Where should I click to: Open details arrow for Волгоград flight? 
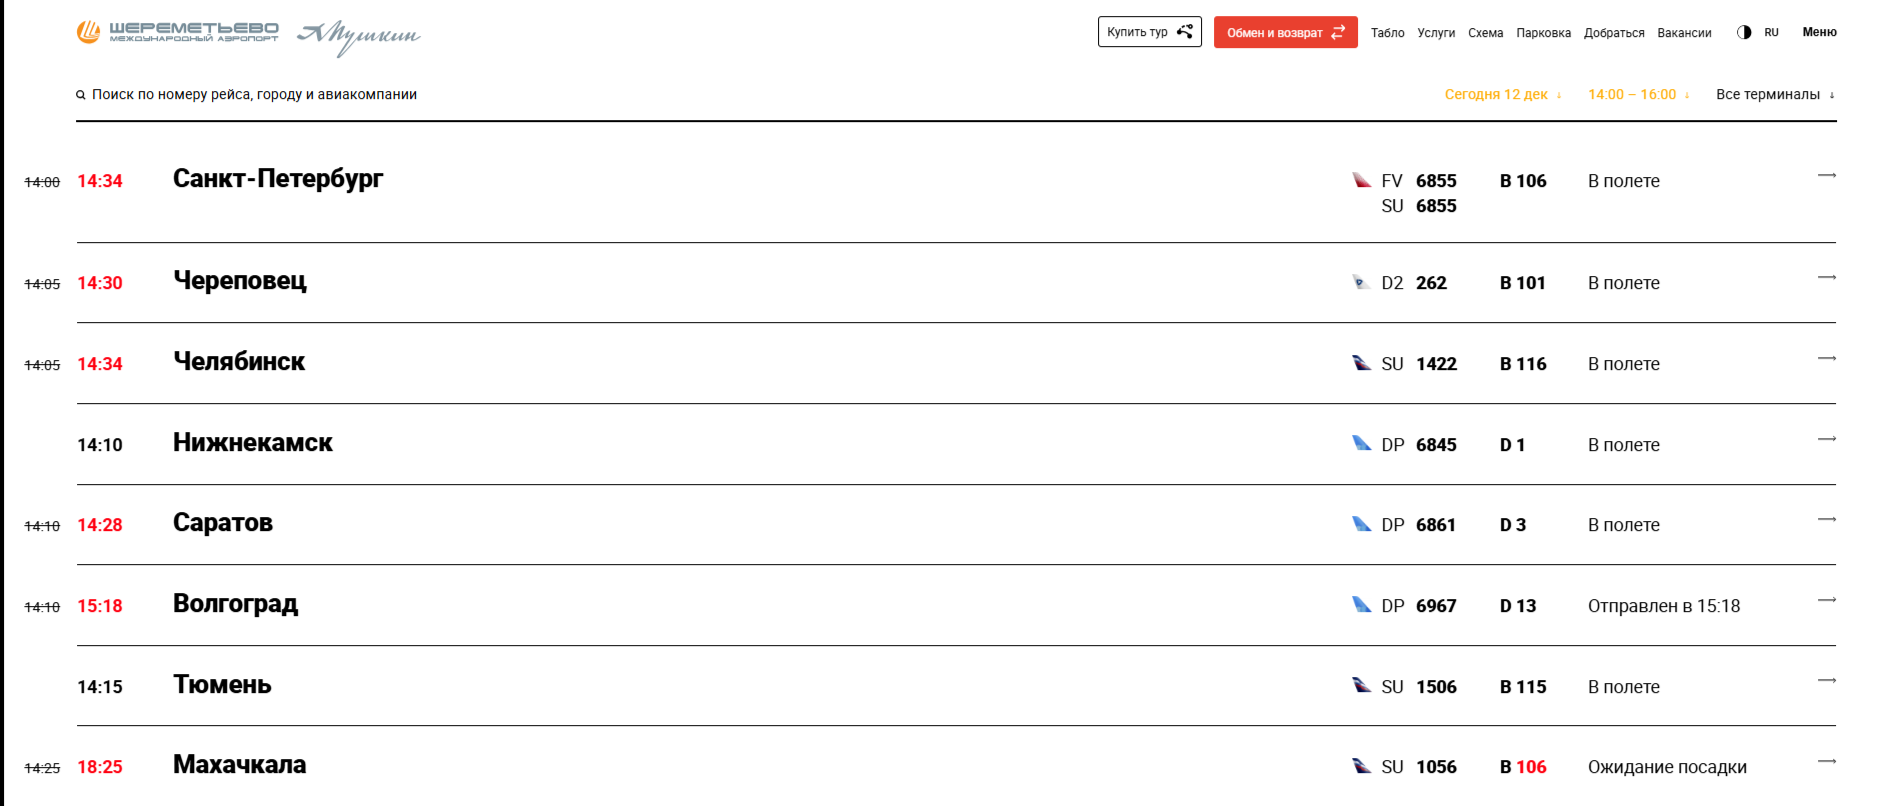point(1826,600)
